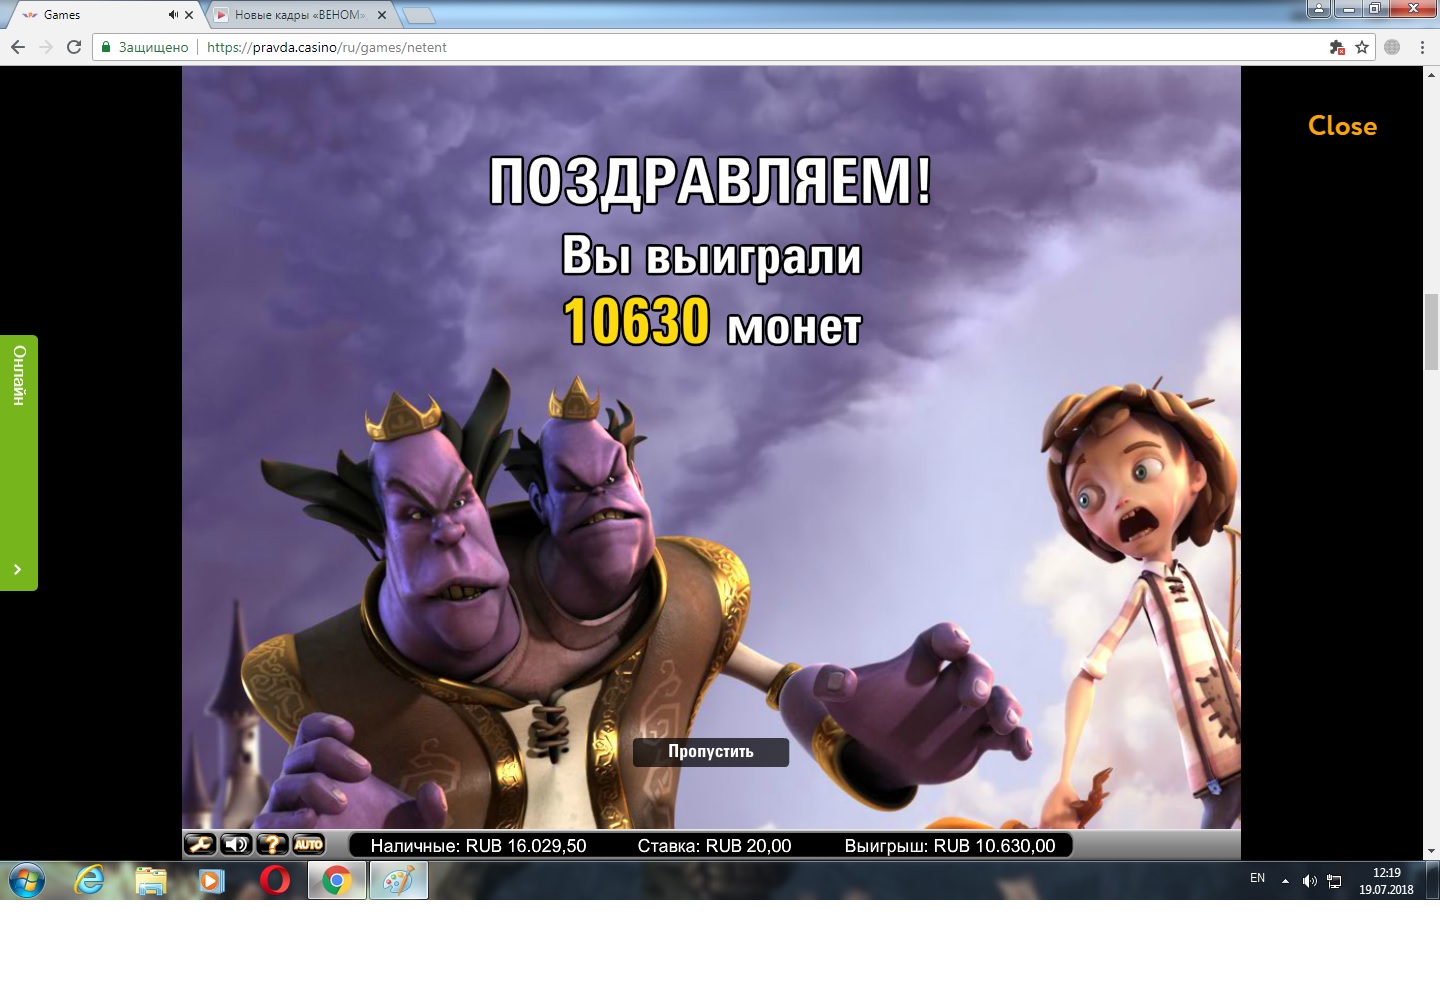Open Opera browser from the taskbar
This screenshot has height=1000, width=1440.
point(275,881)
